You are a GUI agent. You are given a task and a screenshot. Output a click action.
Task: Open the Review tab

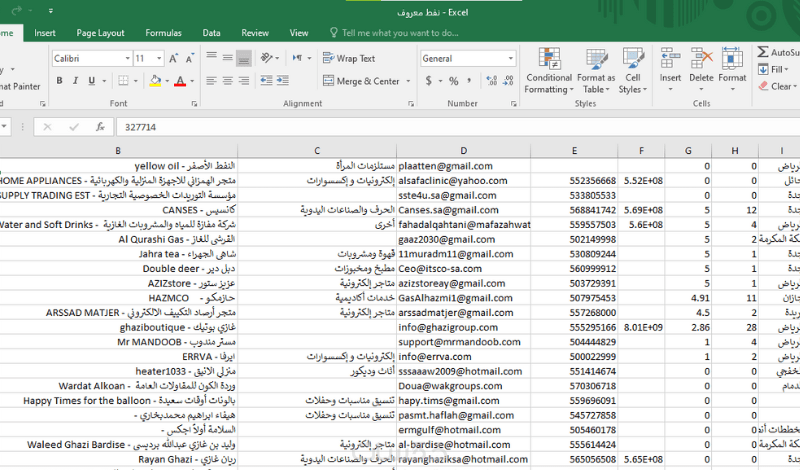[255, 33]
